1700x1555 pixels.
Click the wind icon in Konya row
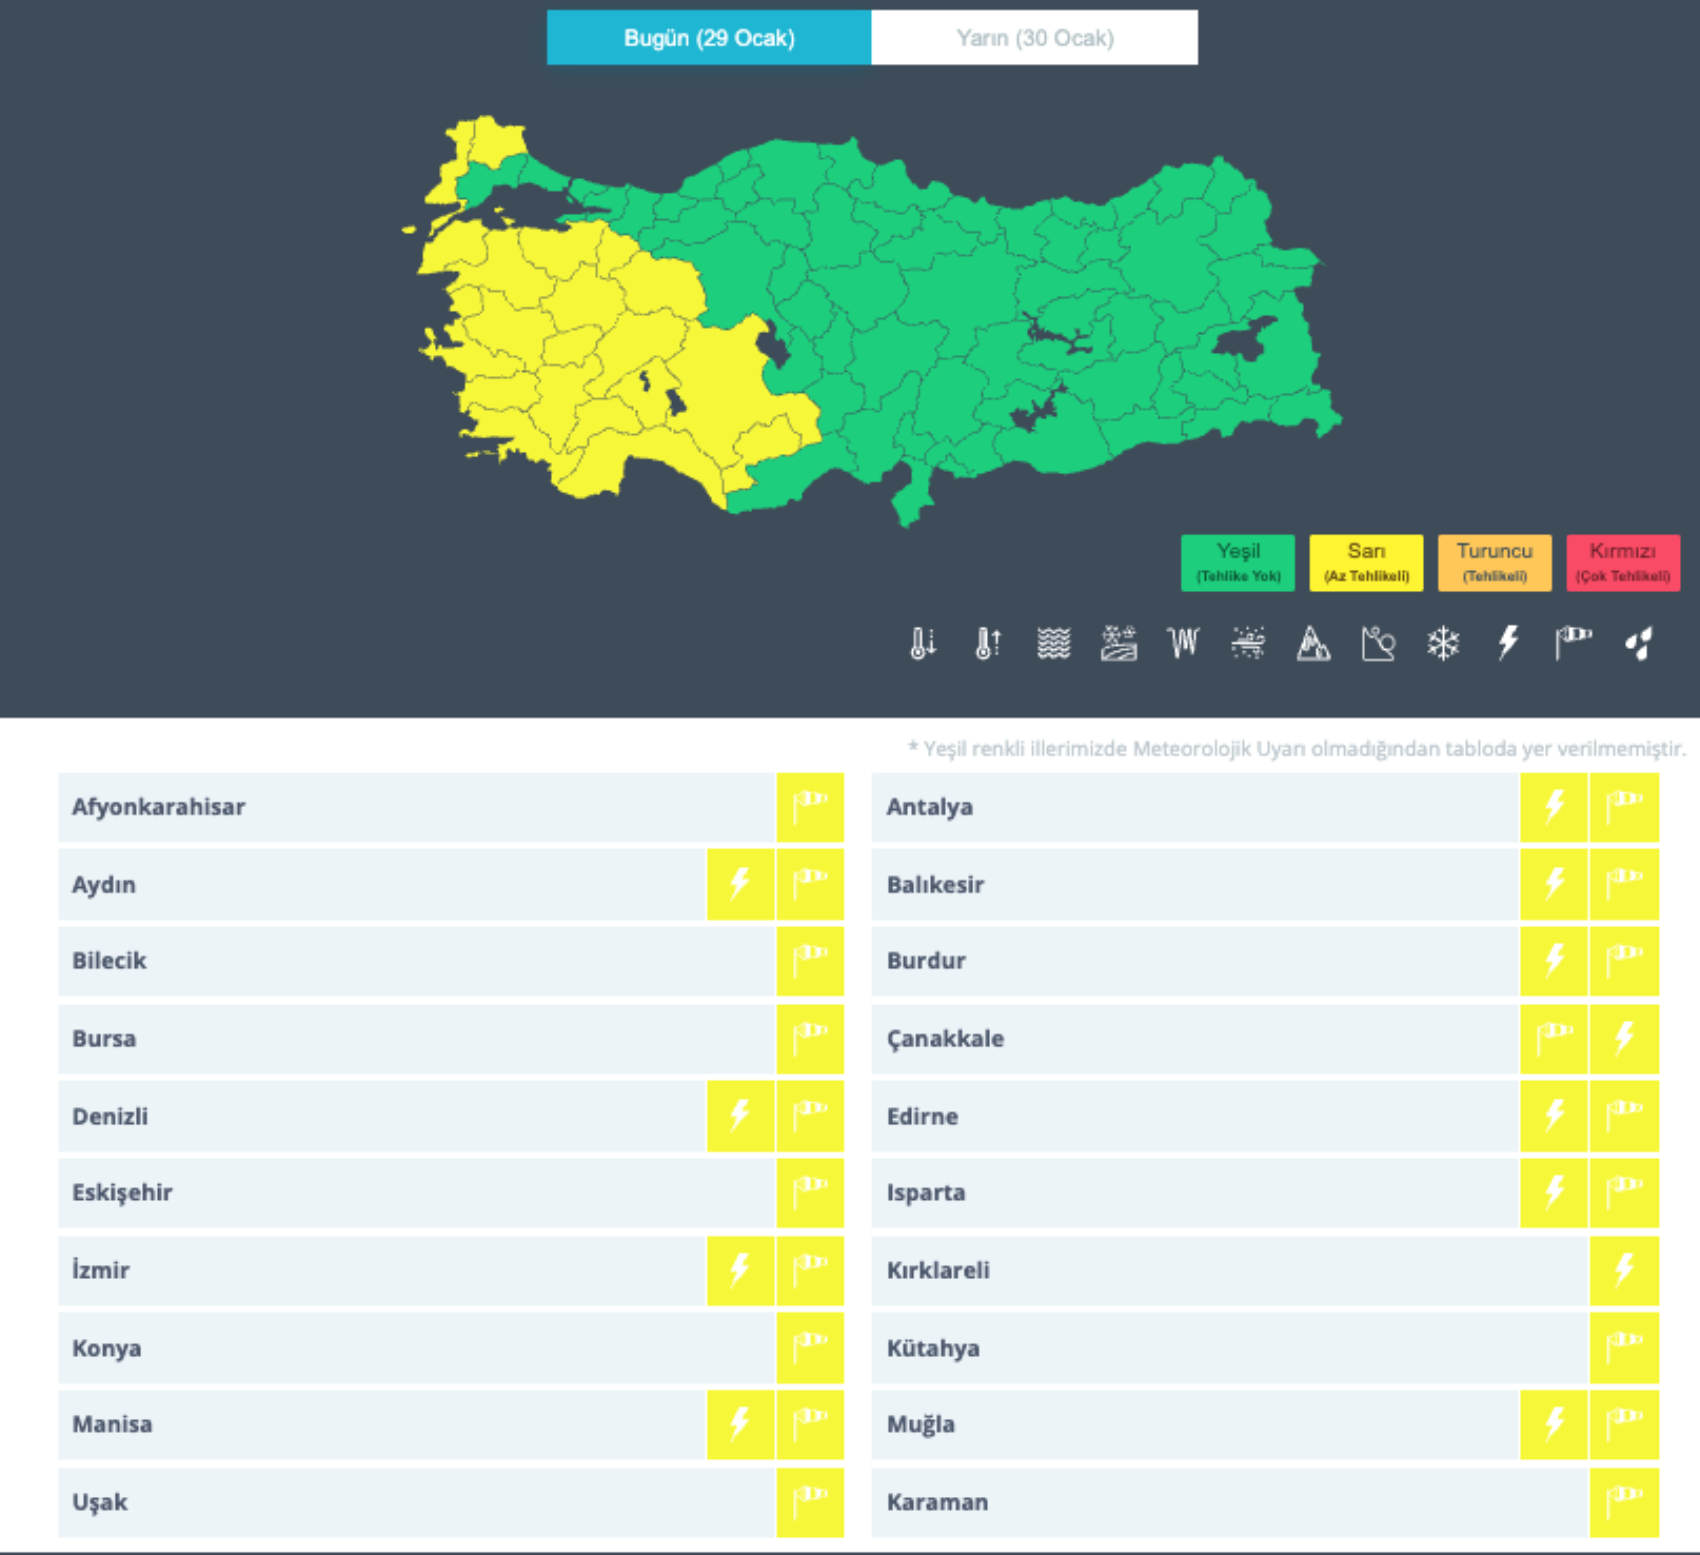[x=810, y=1348]
